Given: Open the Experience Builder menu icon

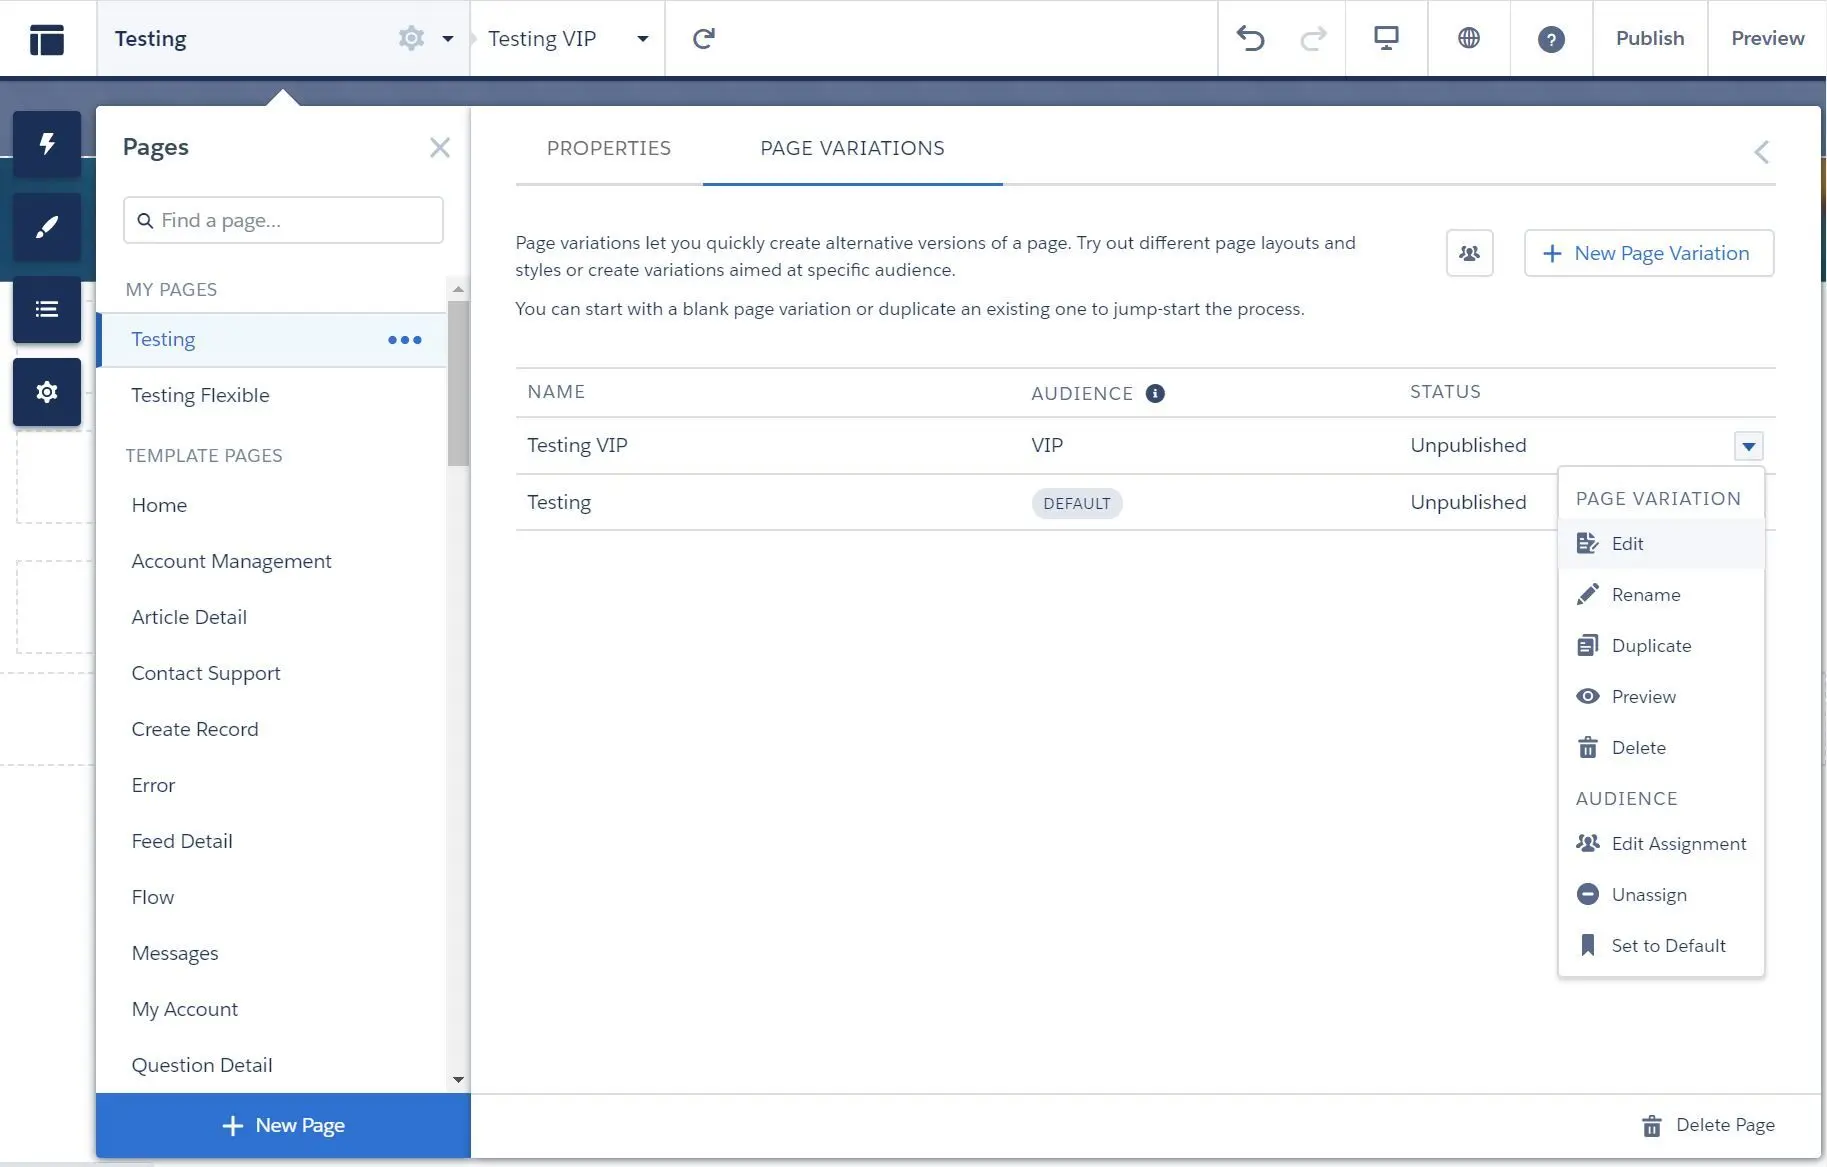Looking at the screenshot, I should (47, 39).
